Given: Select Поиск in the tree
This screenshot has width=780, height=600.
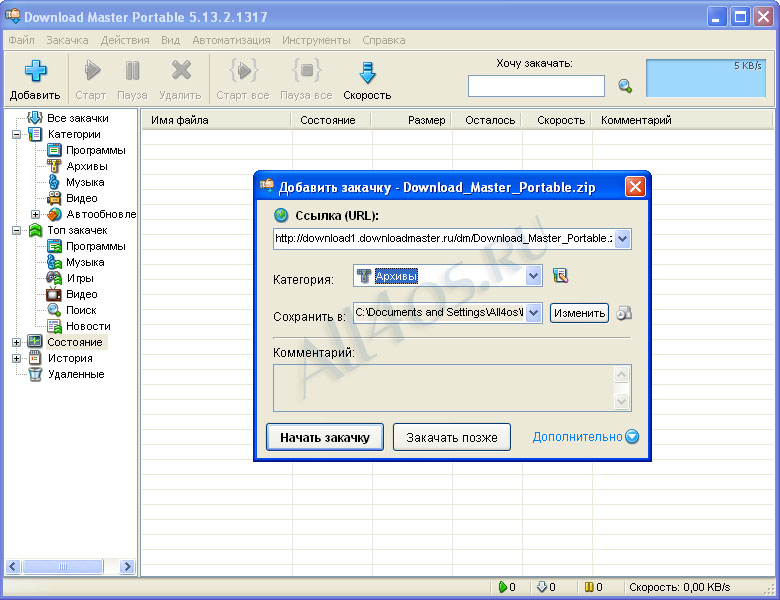Looking at the screenshot, I should point(81,310).
